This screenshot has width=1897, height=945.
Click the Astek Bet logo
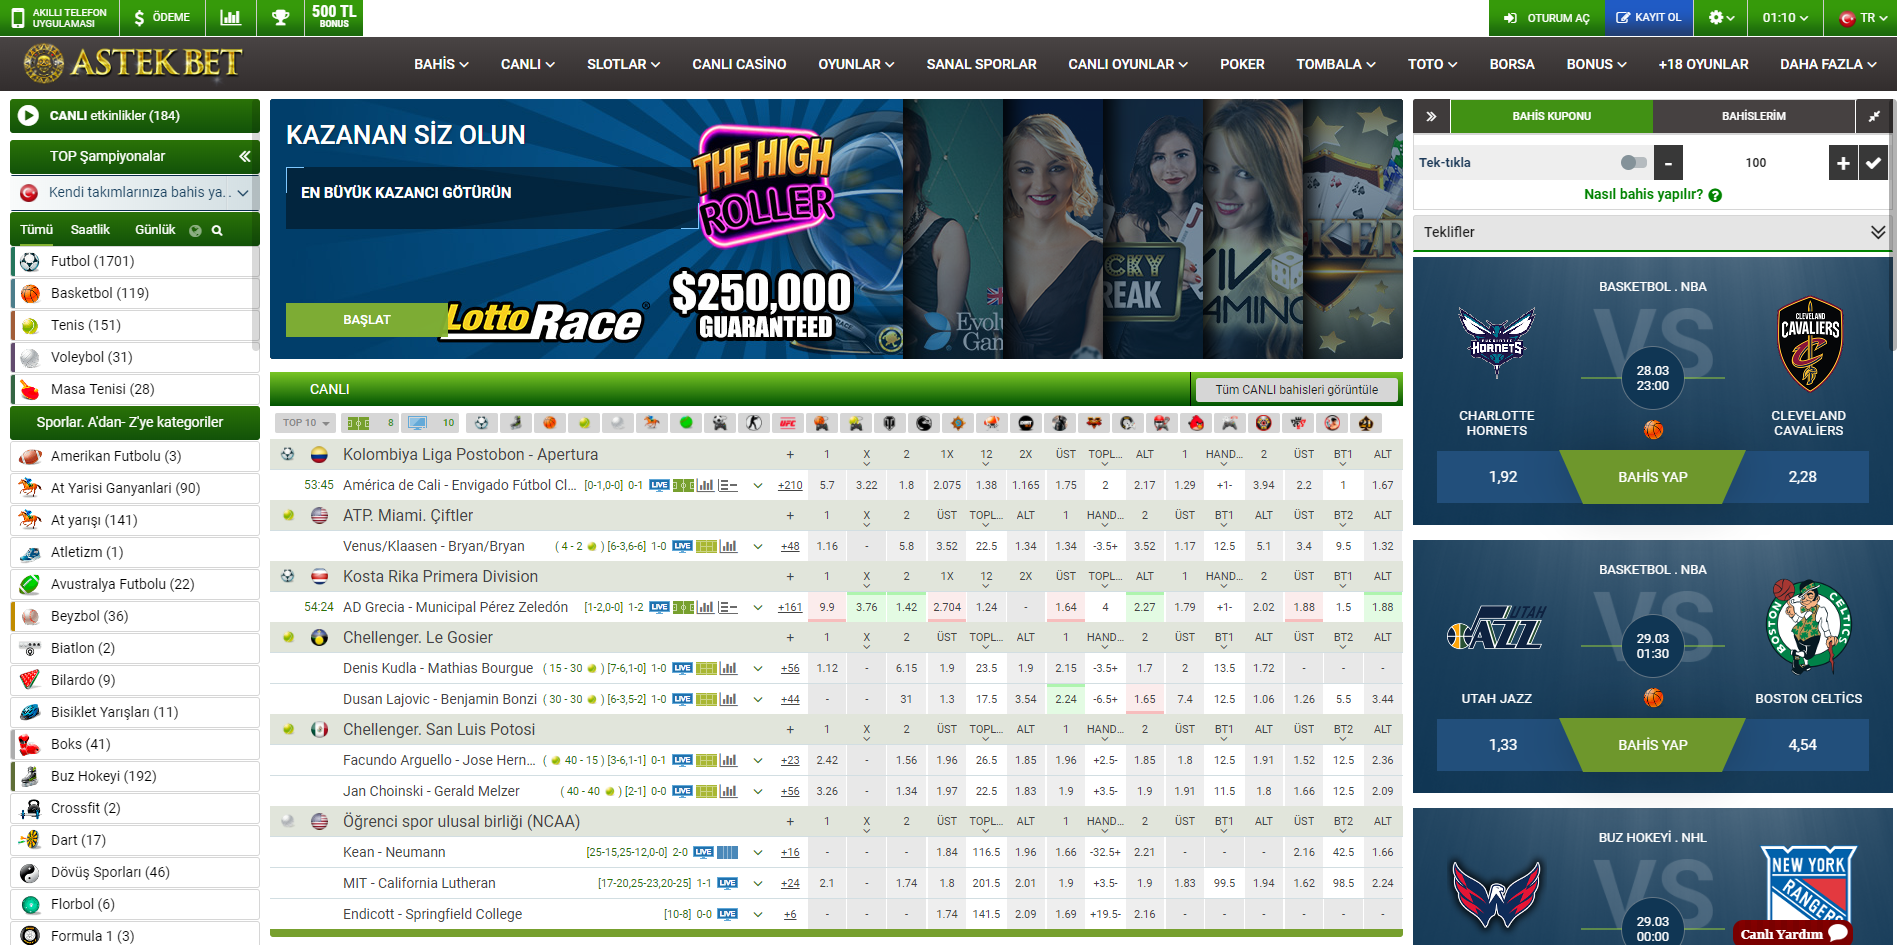click(133, 63)
